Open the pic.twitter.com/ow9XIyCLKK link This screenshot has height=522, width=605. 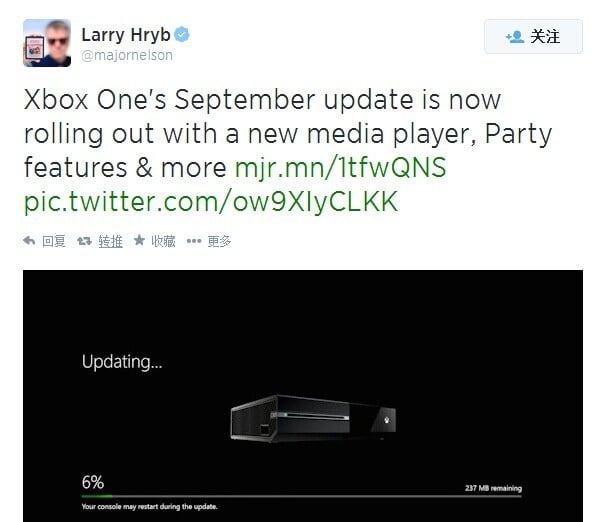[211, 201]
